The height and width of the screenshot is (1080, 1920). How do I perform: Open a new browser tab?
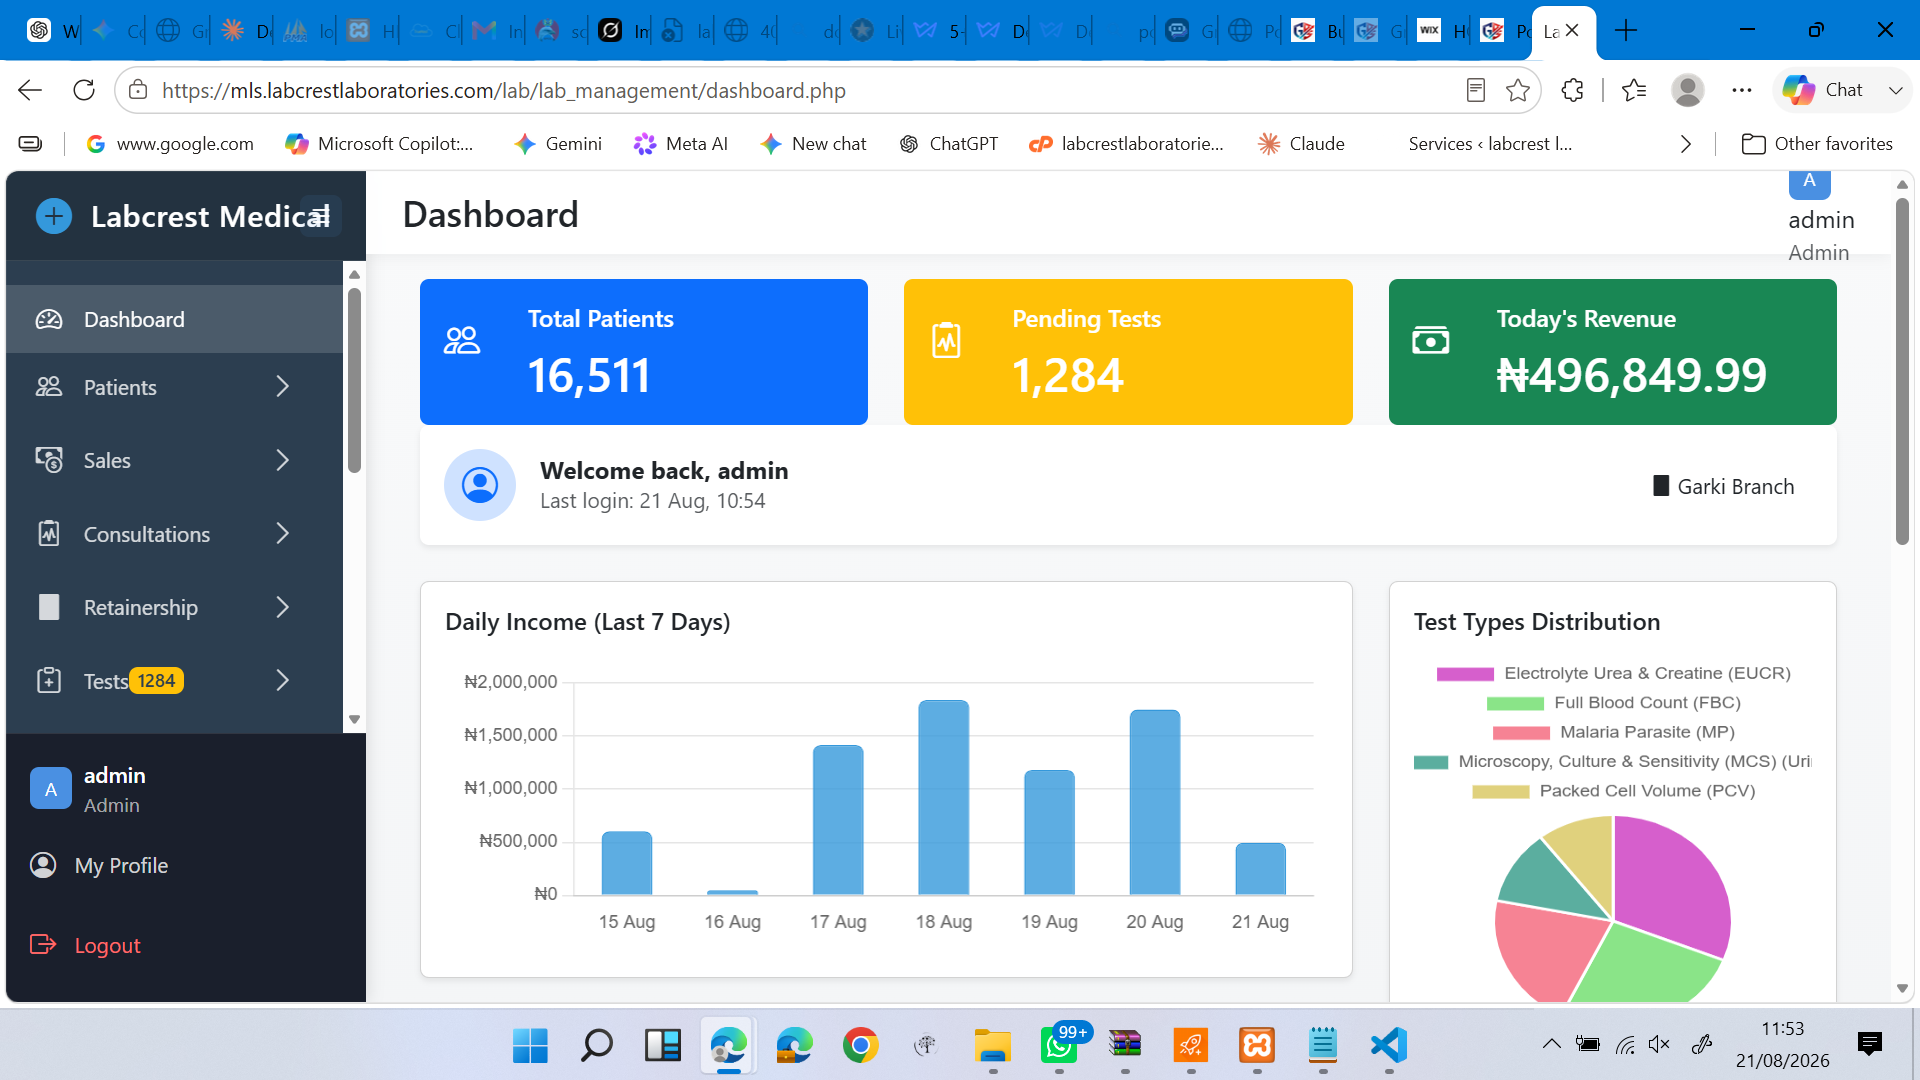point(1627,31)
